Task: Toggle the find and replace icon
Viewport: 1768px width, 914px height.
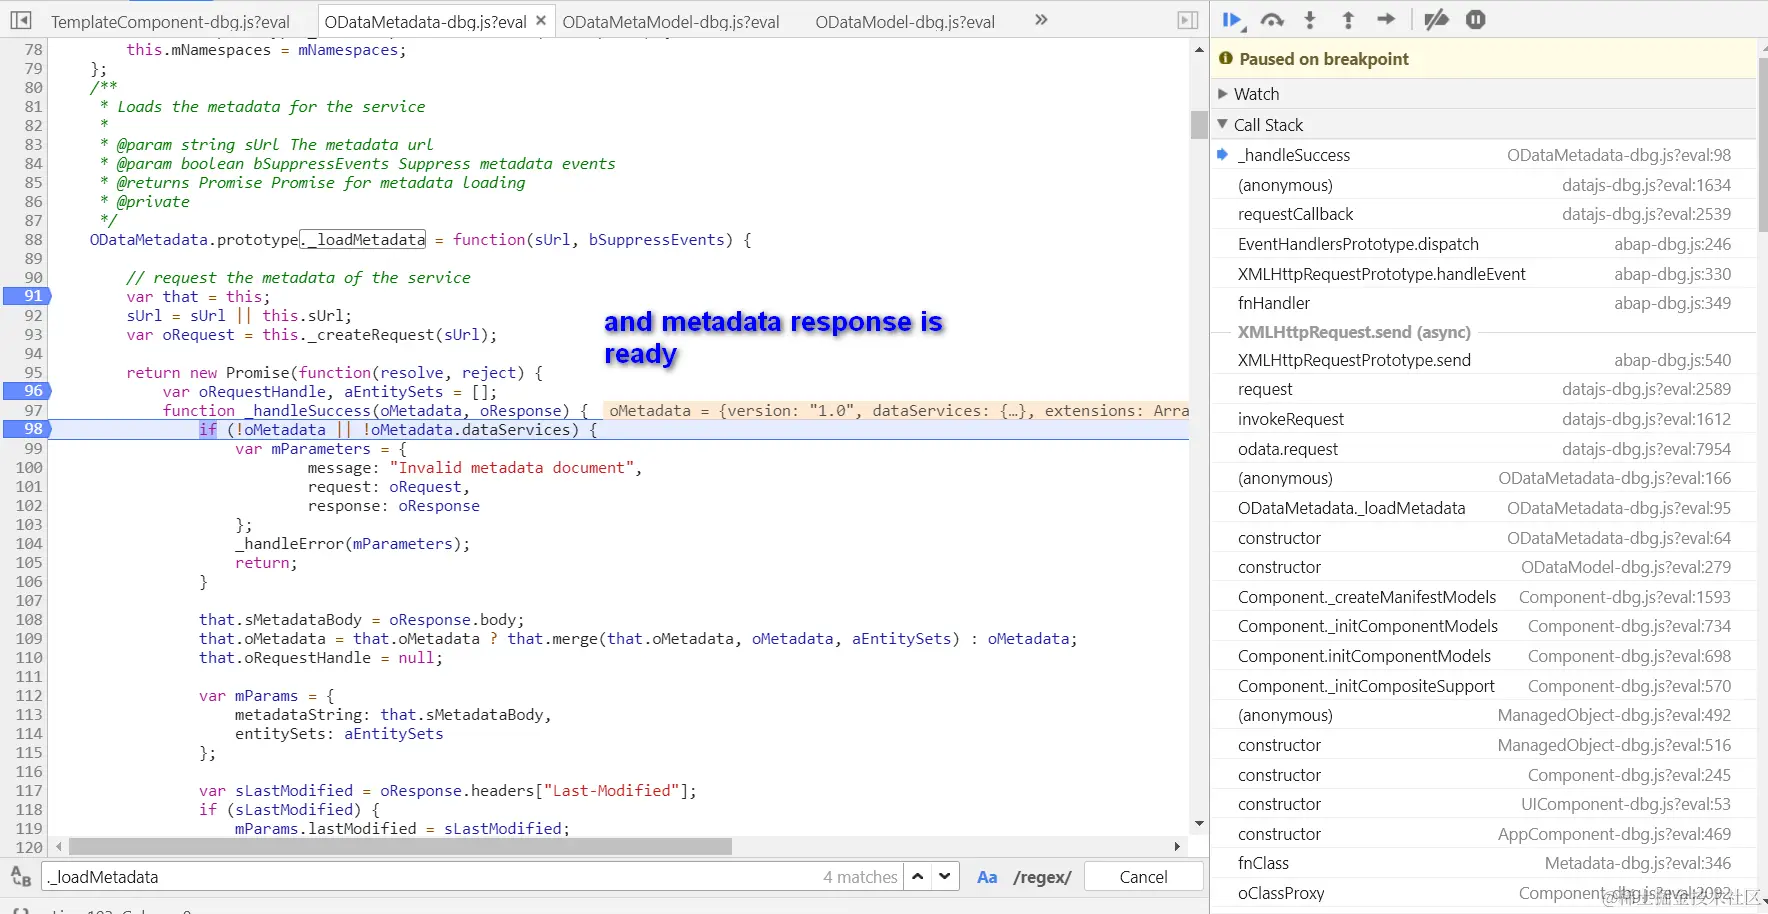Action: point(20,877)
